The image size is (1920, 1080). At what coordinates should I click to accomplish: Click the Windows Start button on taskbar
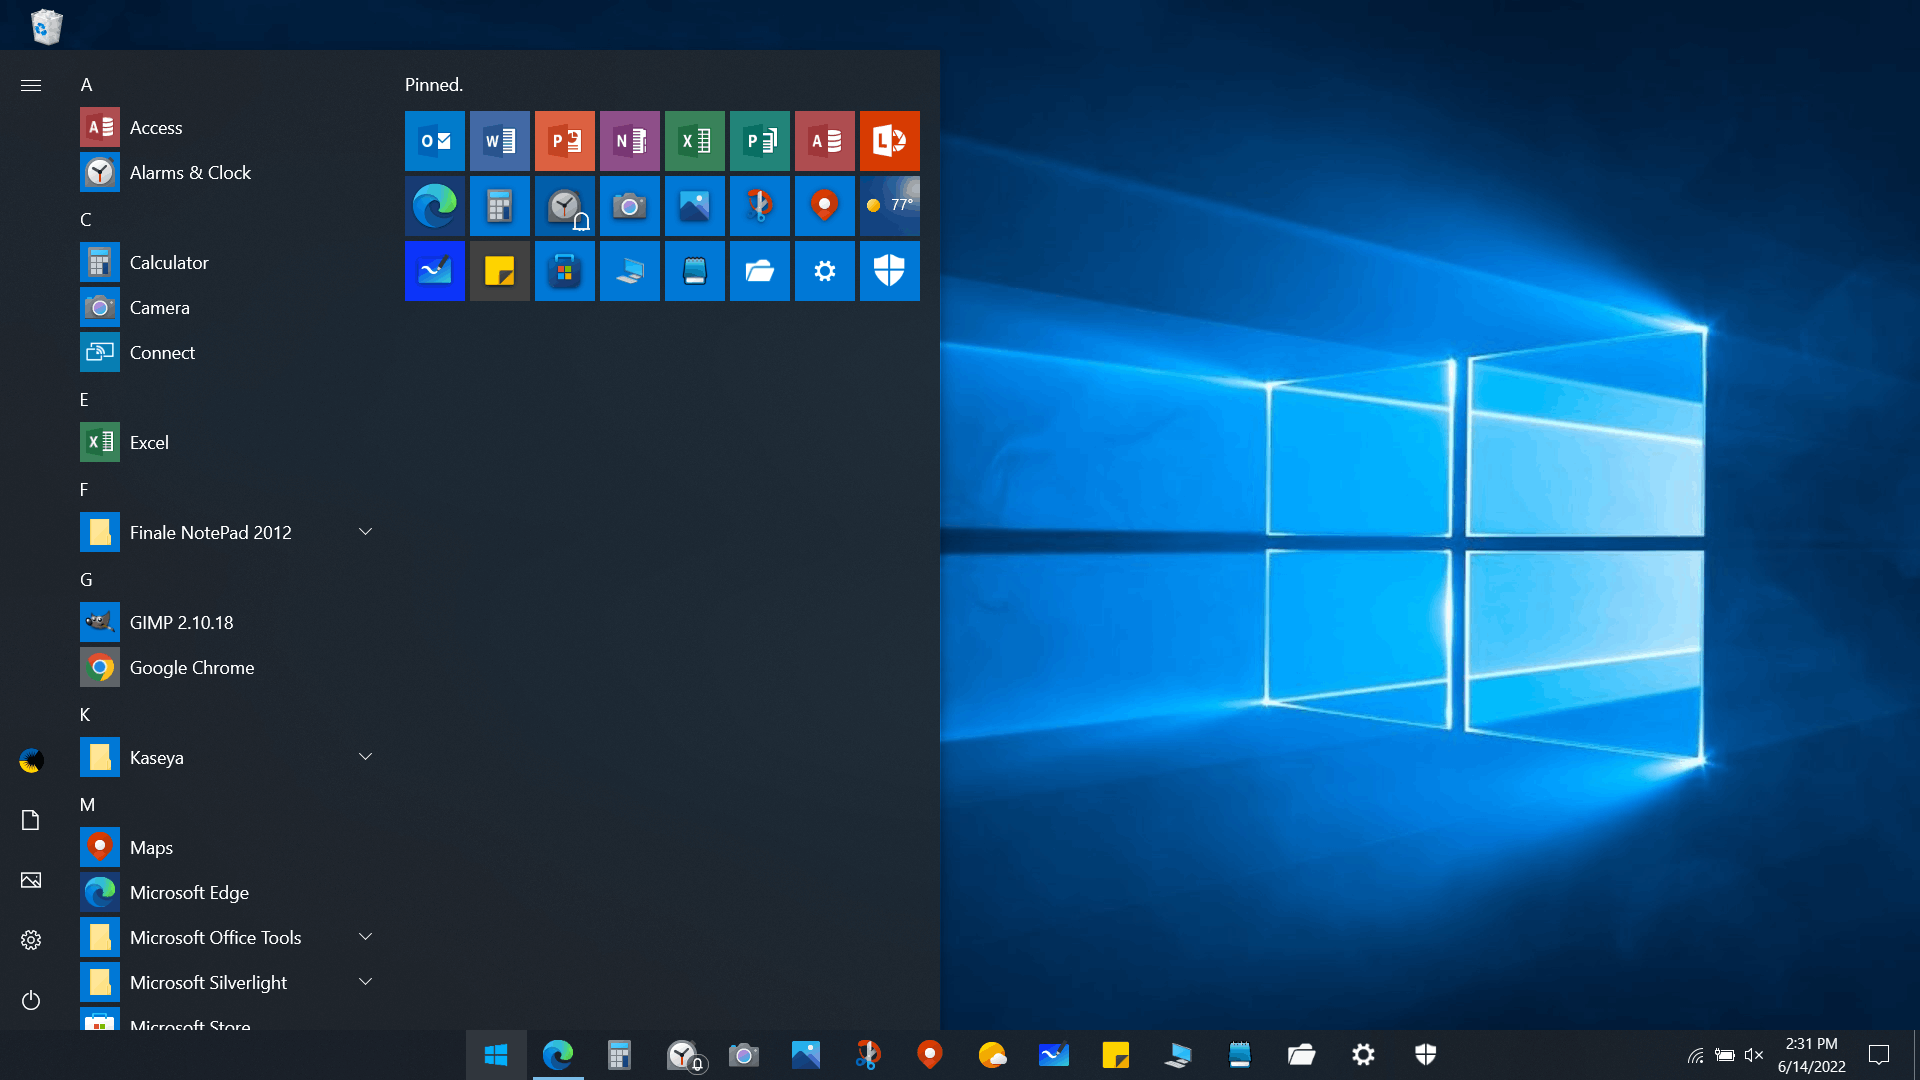[x=496, y=1055]
